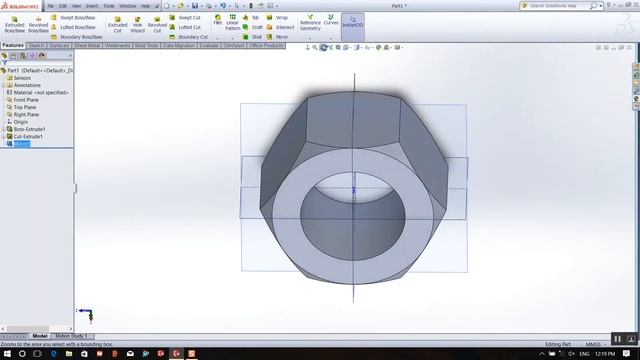The height and width of the screenshot is (360, 640).
Task: Open the Help menu
Action: pyautogui.click(x=145, y=6)
